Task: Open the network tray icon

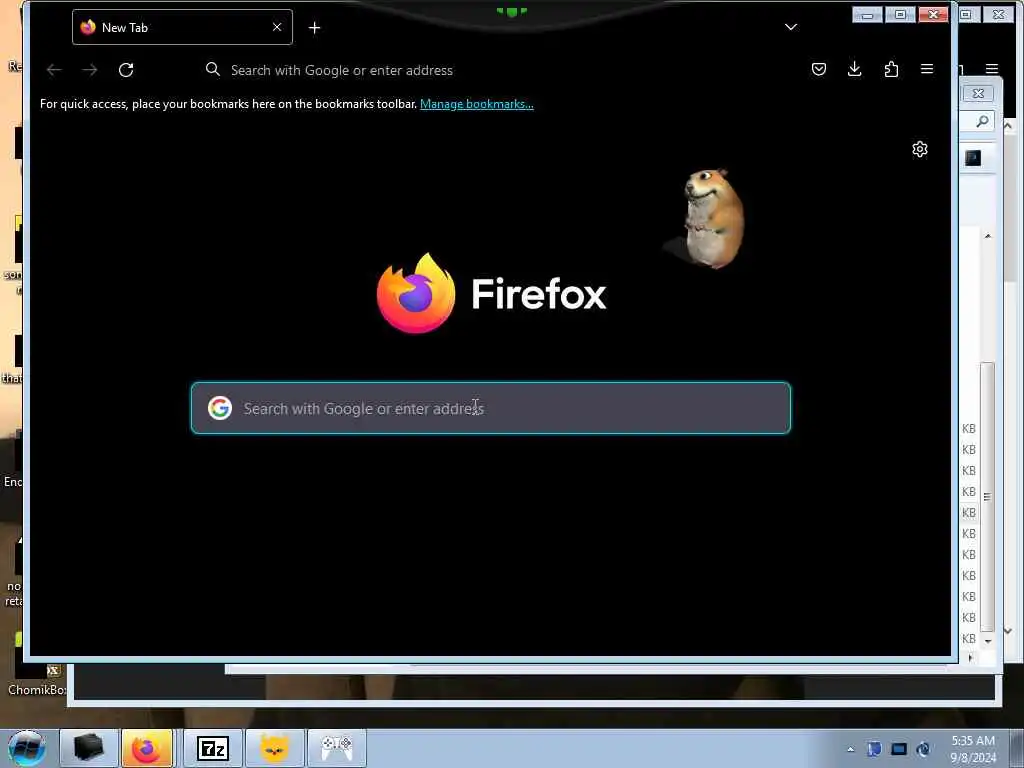Action: click(x=899, y=750)
